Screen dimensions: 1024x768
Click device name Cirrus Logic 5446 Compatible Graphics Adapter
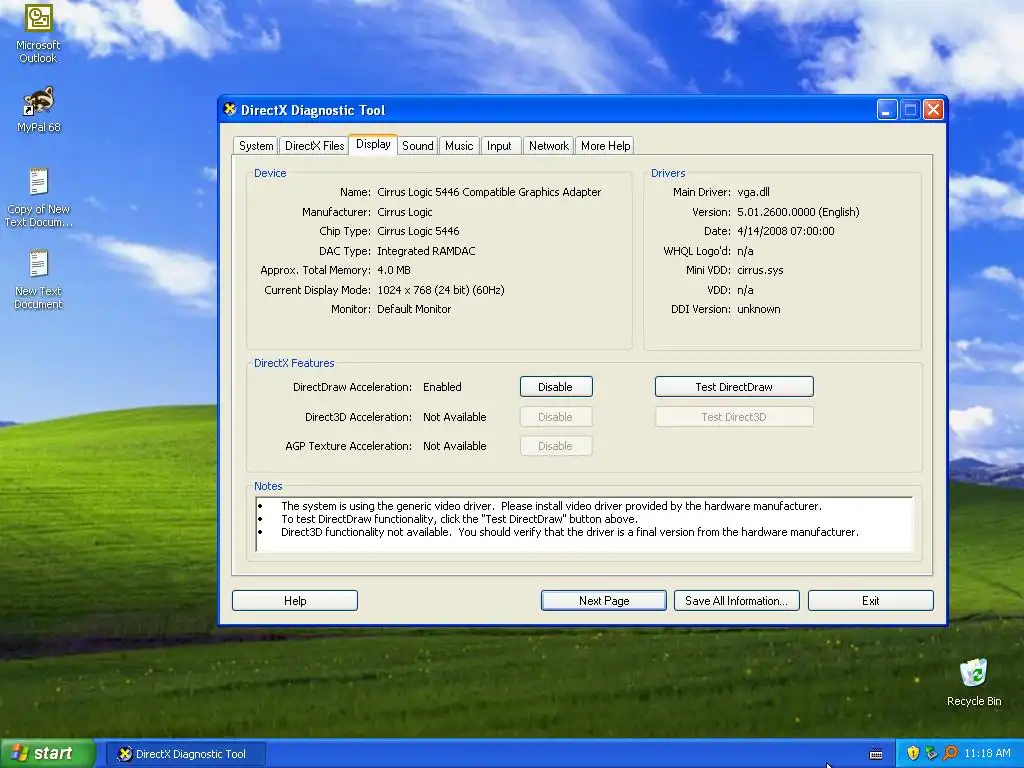489,192
